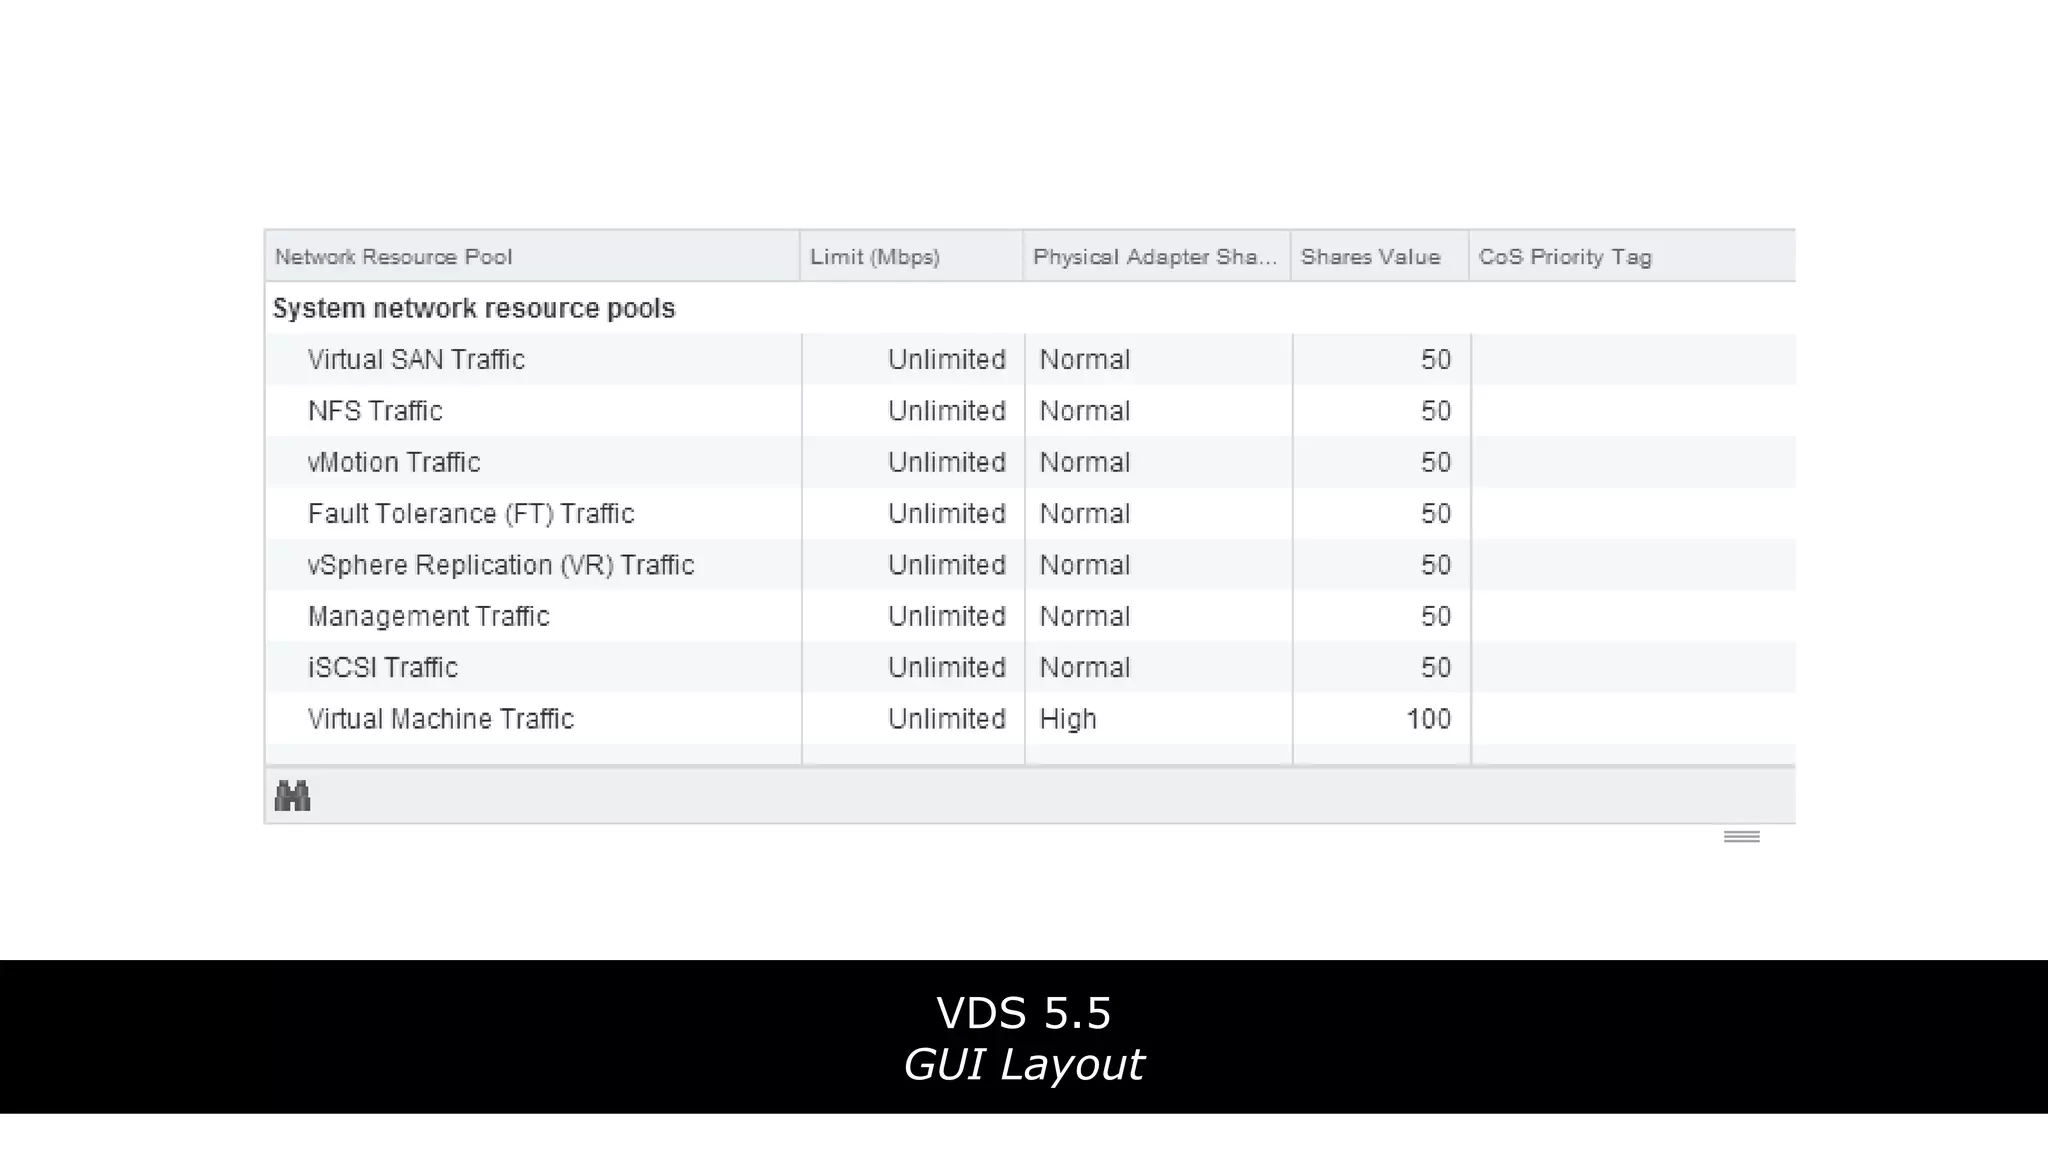The height and width of the screenshot is (1152, 2048).
Task: Sort by Limit (Mbps) column header
Action: (911, 257)
